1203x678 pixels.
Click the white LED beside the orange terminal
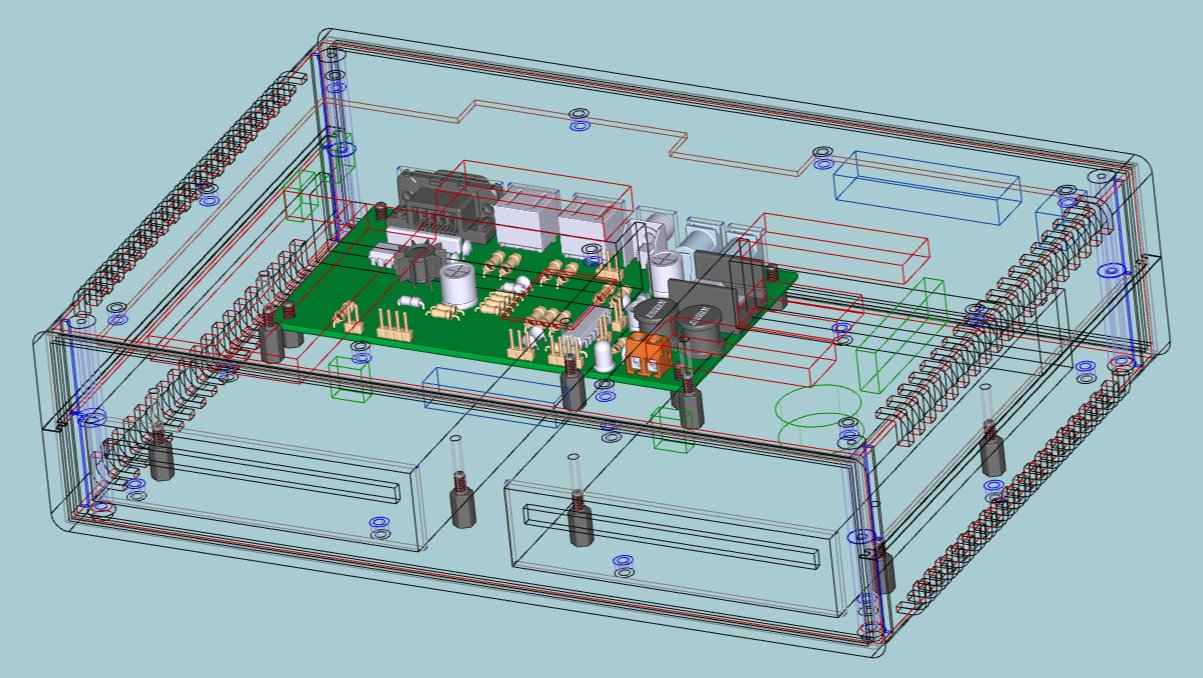606,354
